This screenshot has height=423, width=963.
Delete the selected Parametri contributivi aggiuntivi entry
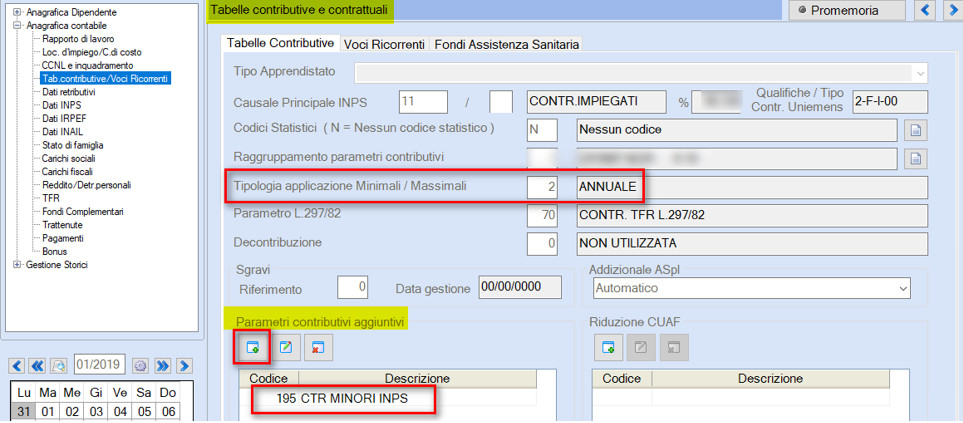[x=318, y=347]
